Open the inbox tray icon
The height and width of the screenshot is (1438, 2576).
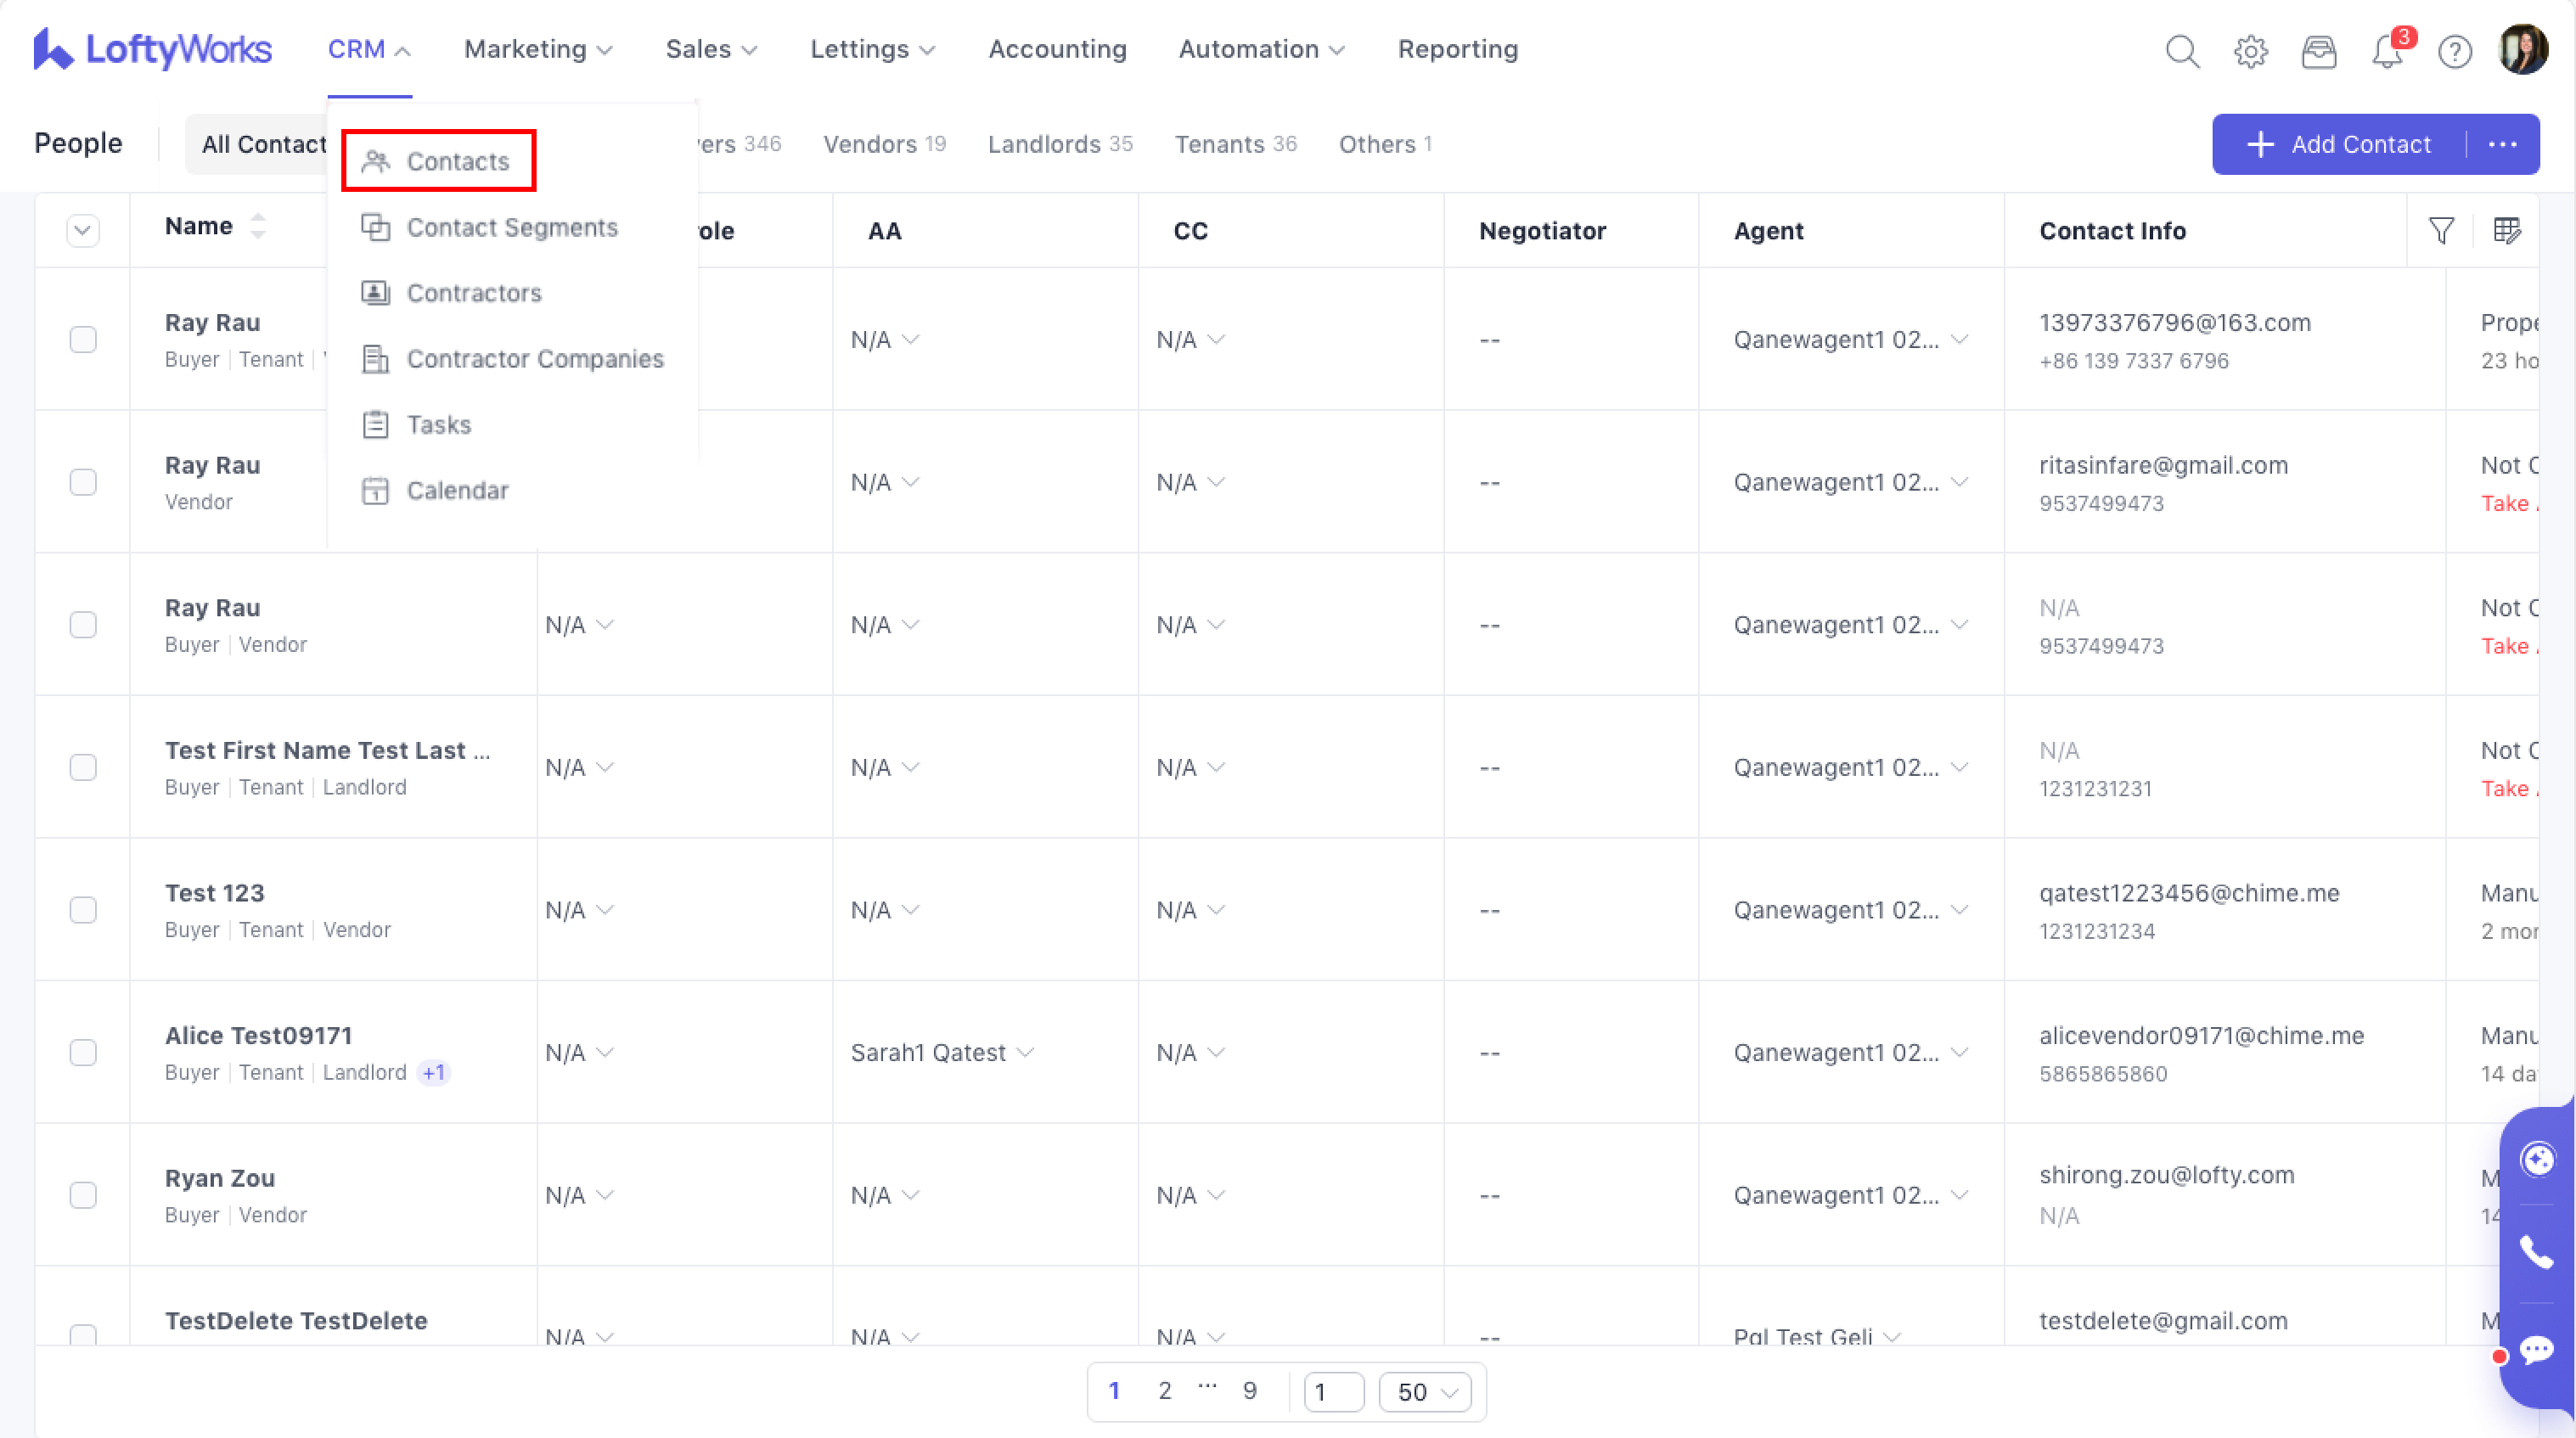tap(2318, 50)
